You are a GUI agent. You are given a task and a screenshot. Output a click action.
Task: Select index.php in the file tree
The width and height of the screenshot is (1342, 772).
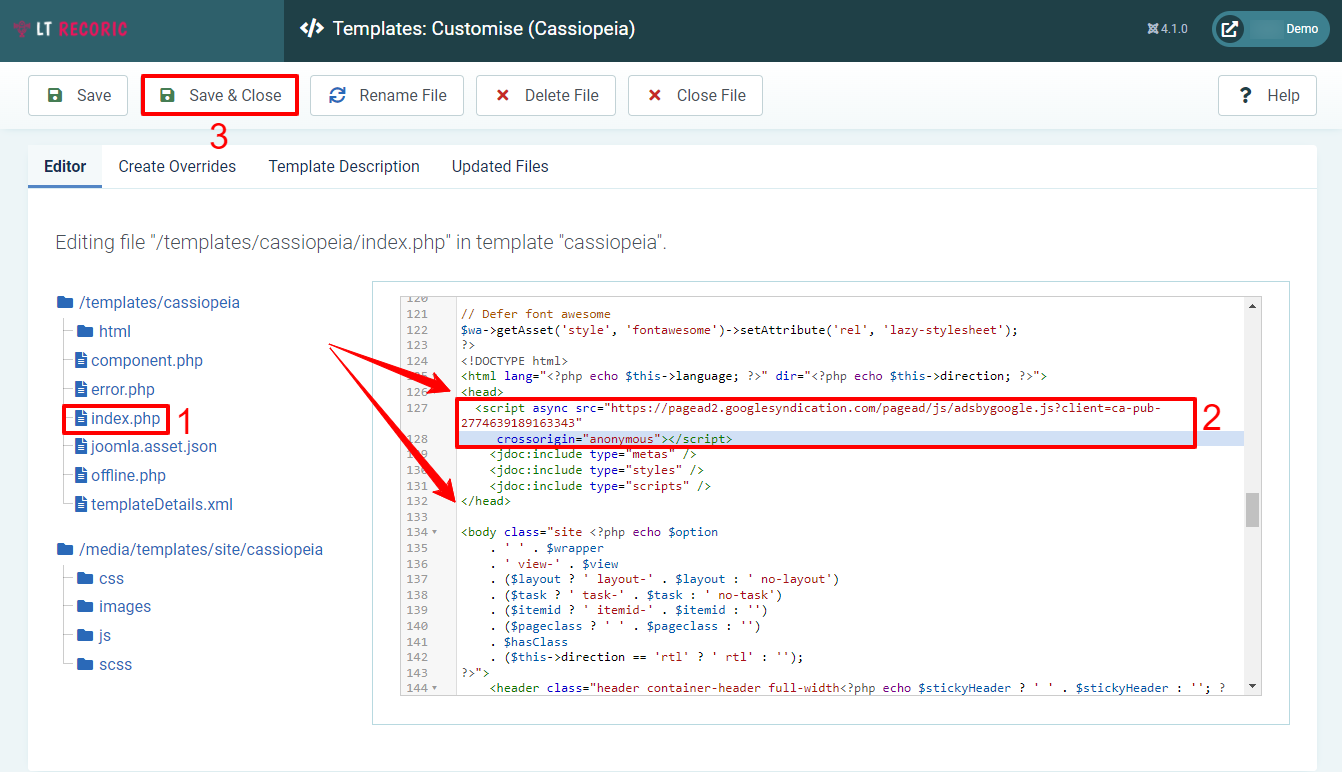pos(125,418)
